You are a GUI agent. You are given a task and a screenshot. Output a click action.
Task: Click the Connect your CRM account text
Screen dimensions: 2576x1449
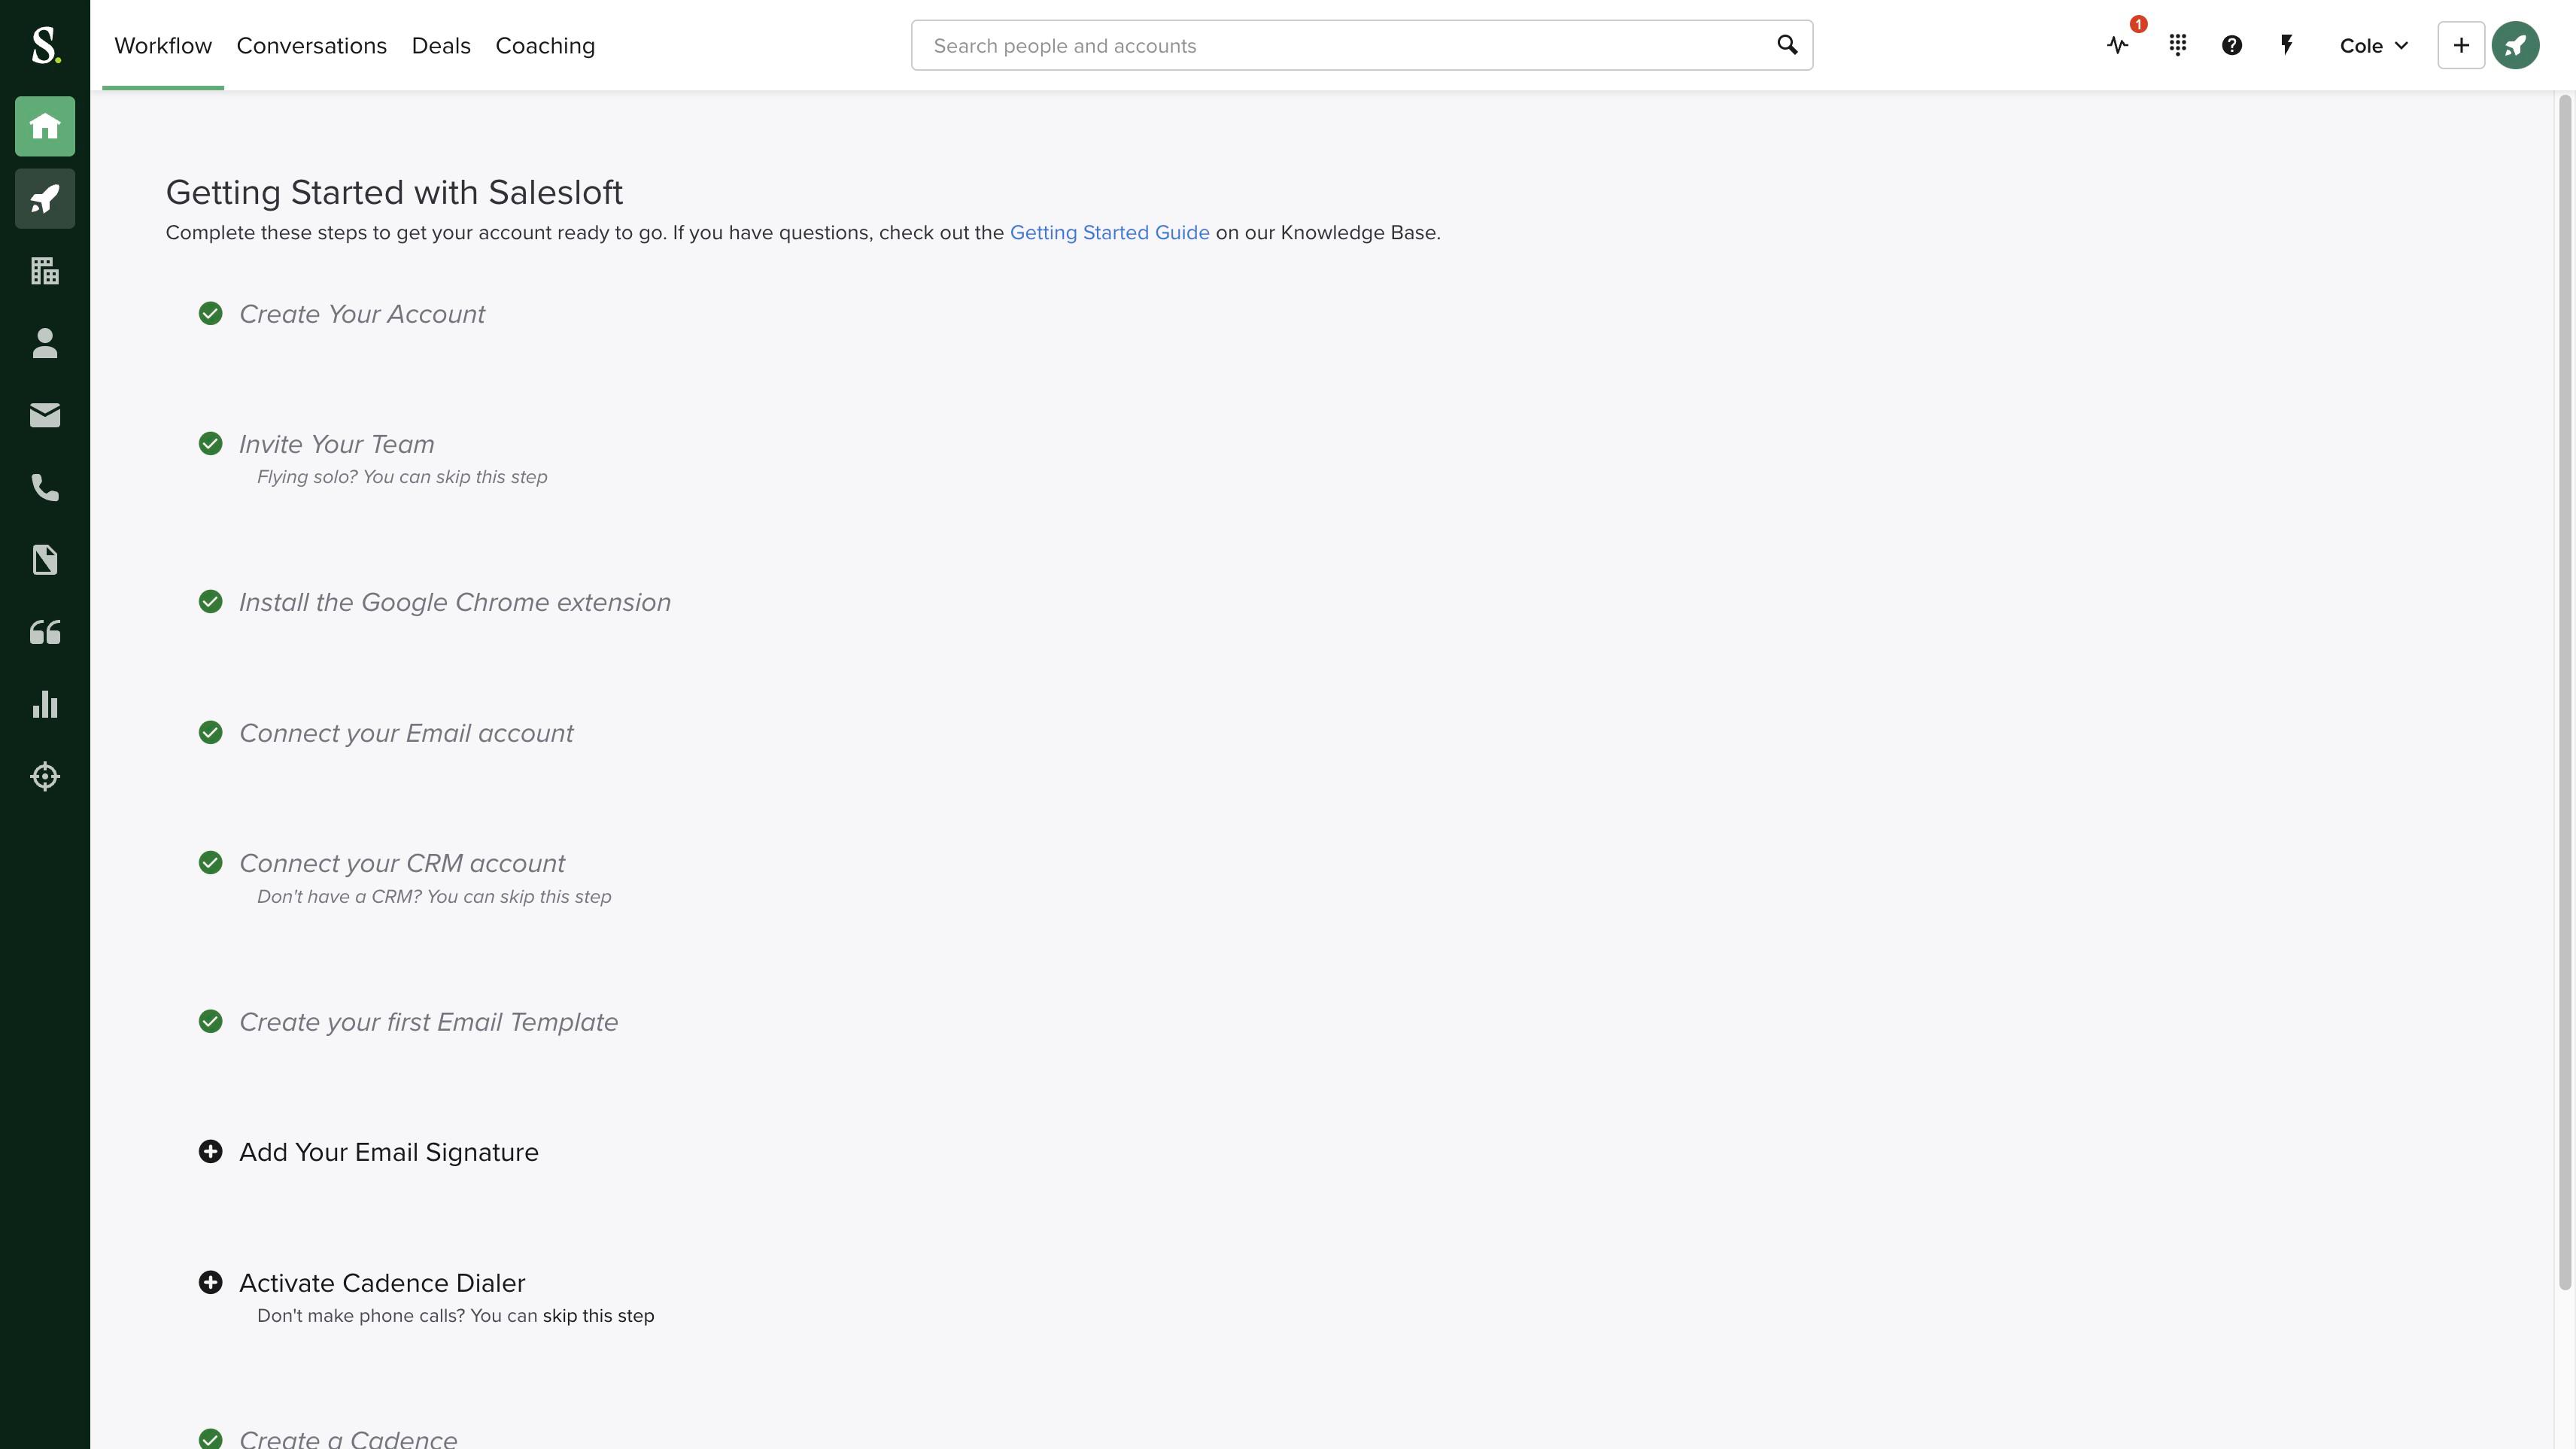pos(402,863)
